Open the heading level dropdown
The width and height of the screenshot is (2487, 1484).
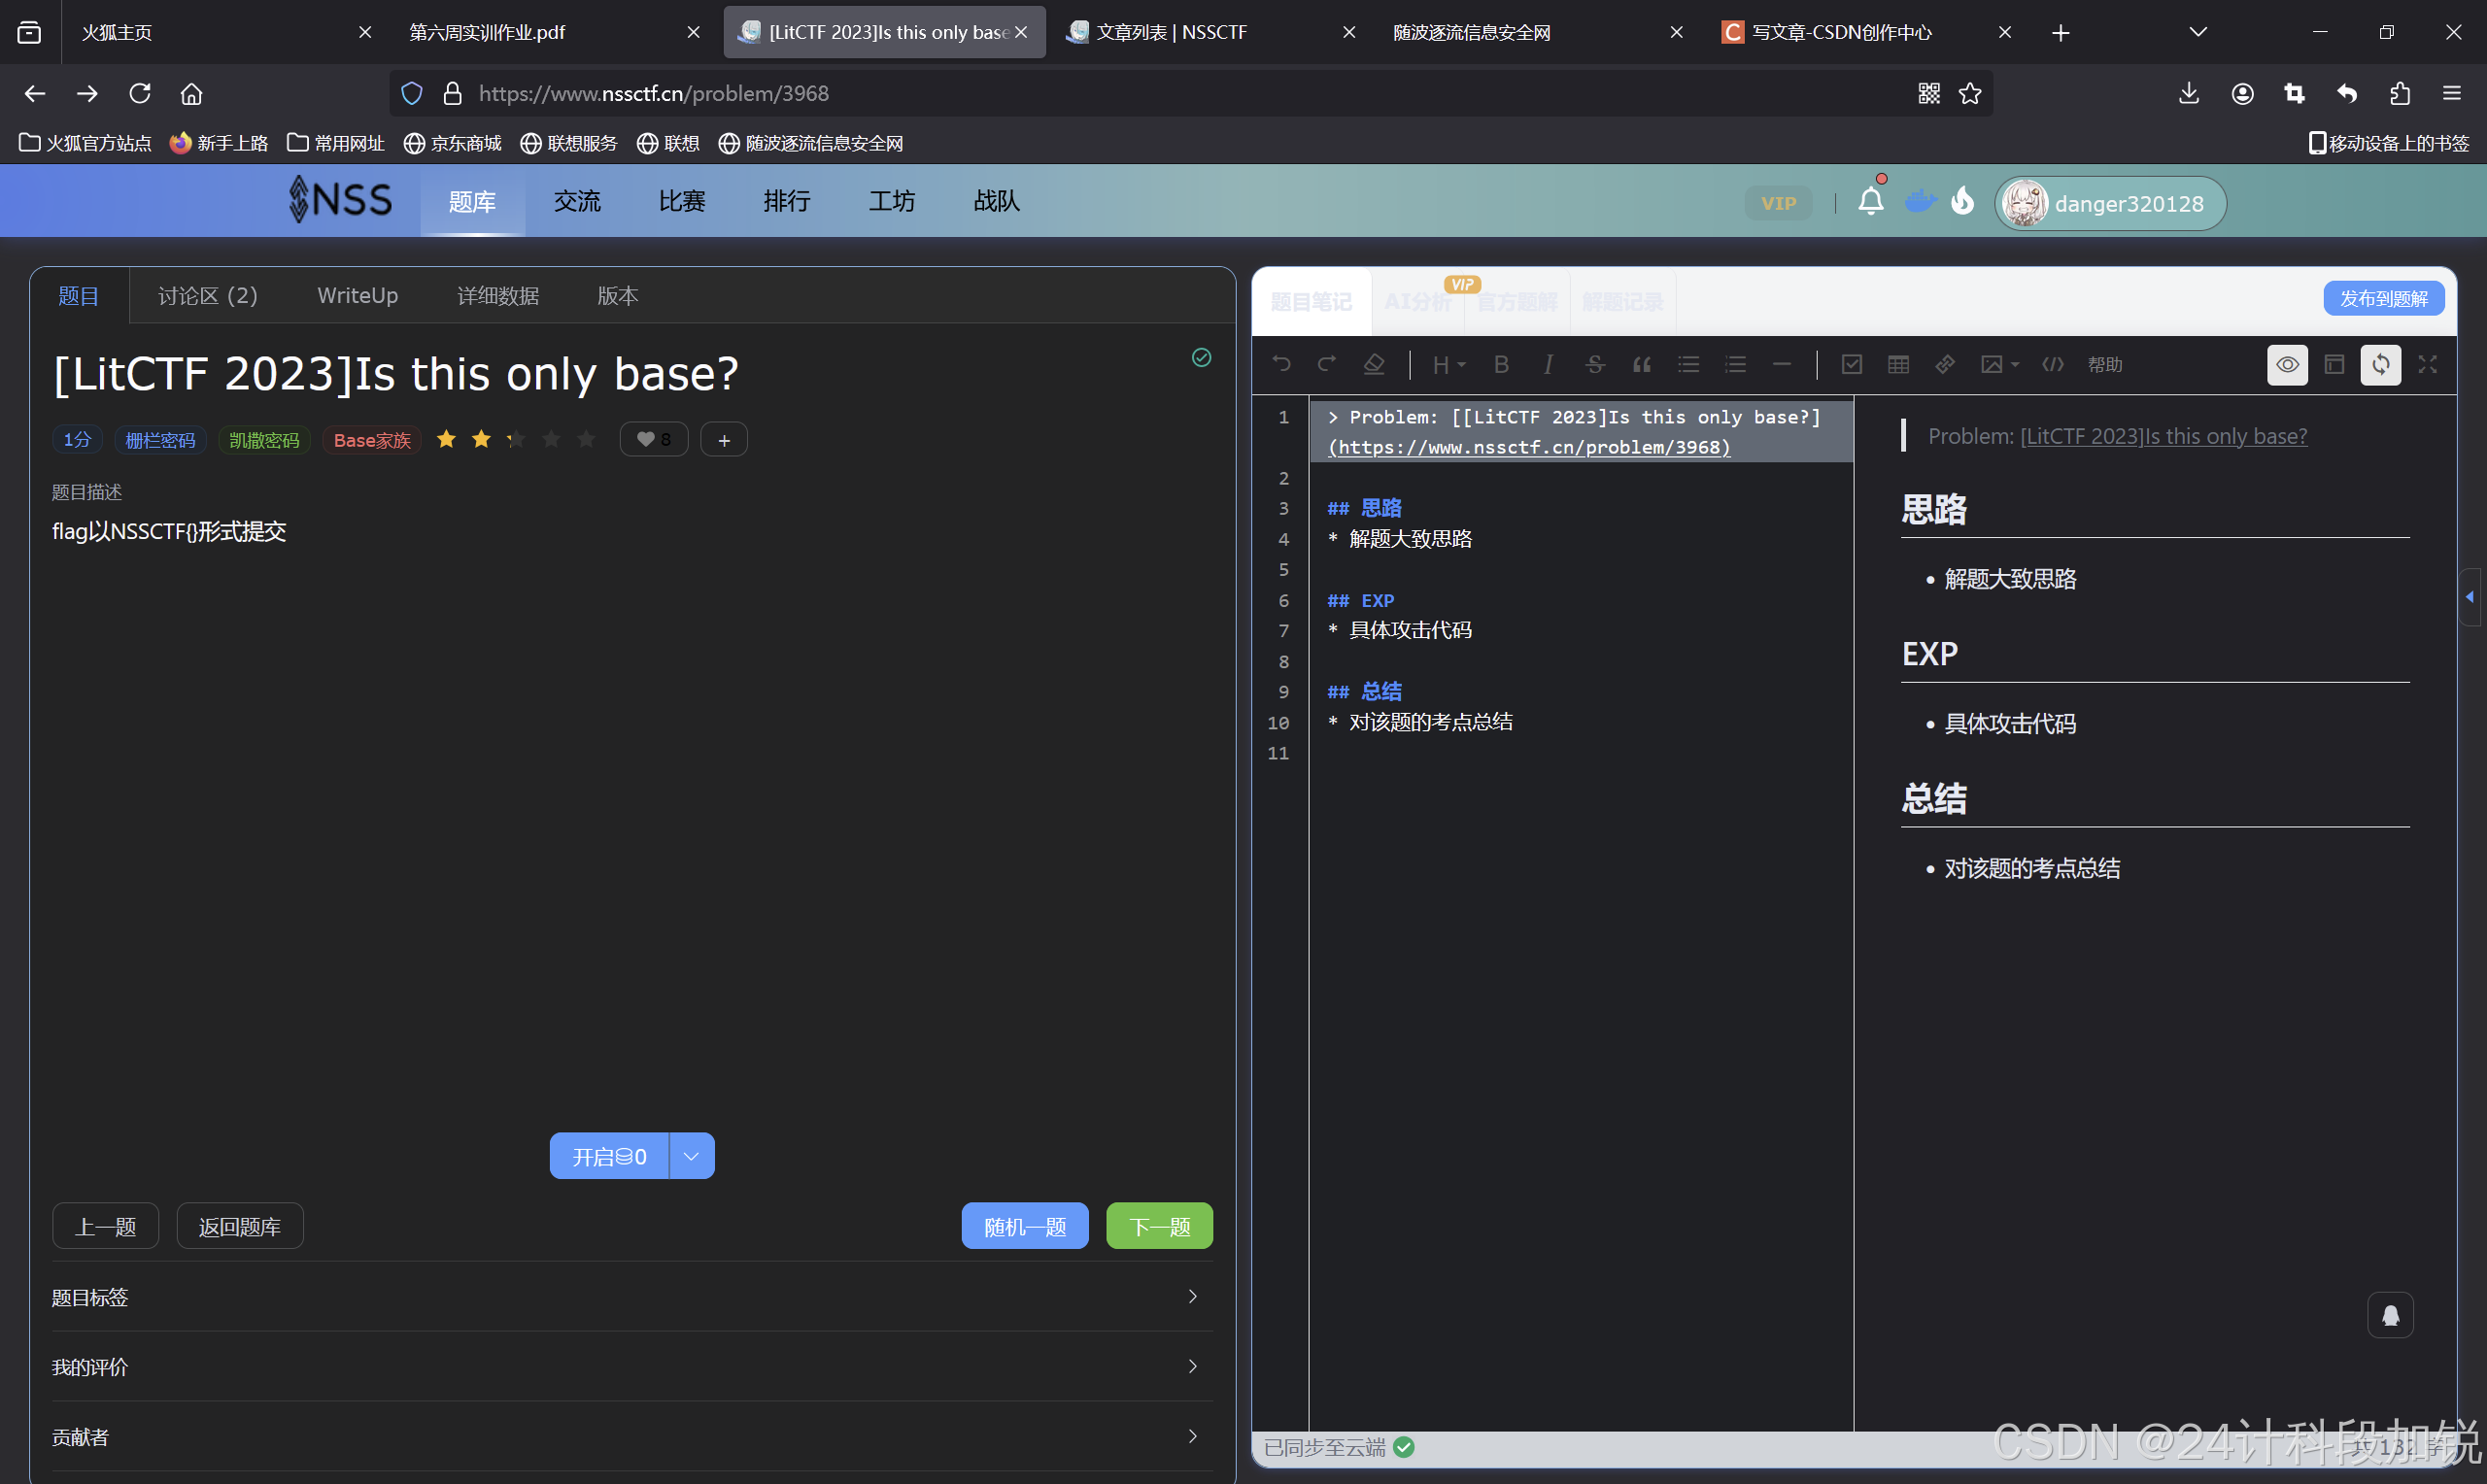[1448, 365]
